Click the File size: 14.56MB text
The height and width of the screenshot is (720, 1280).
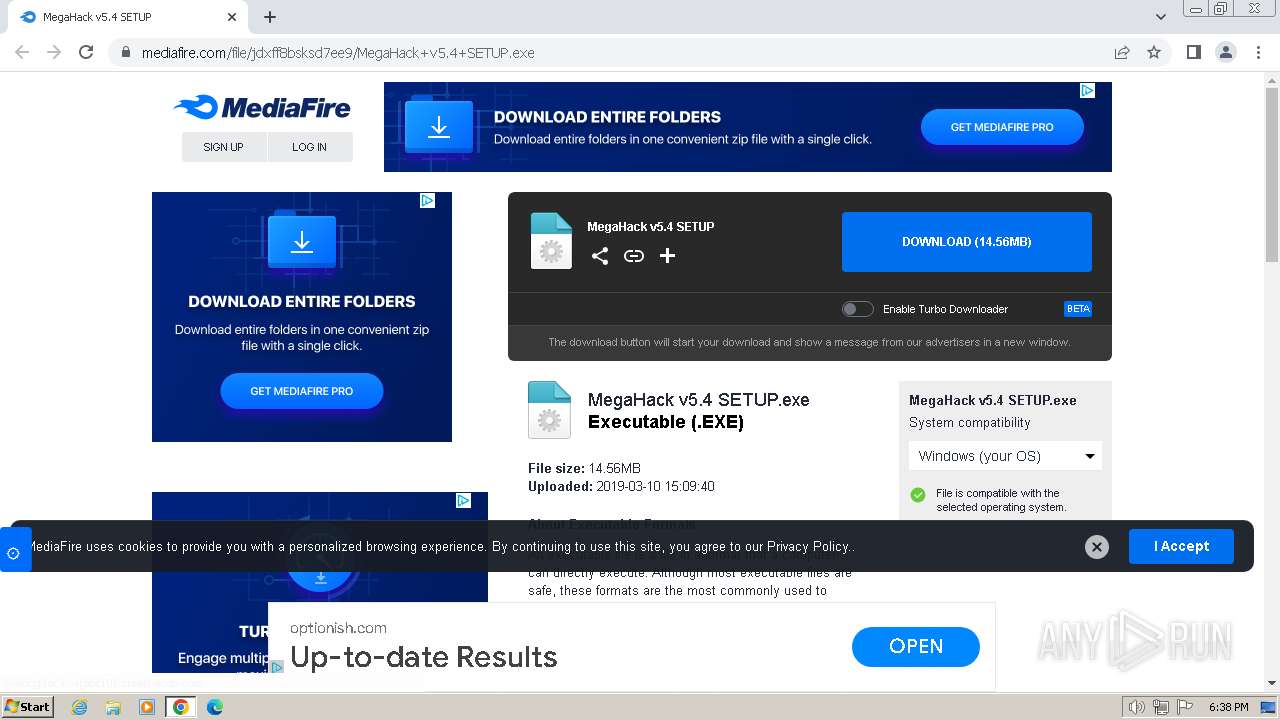coord(584,468)
